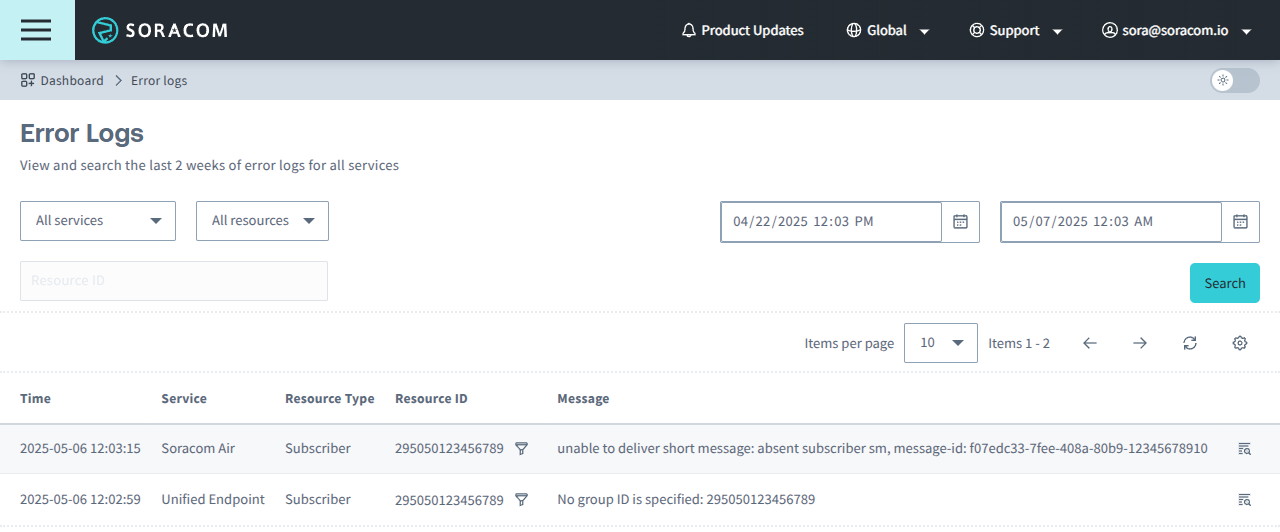Expand the Global coverage dropdown
1280x532 pixels.
(x=888, y=30)
